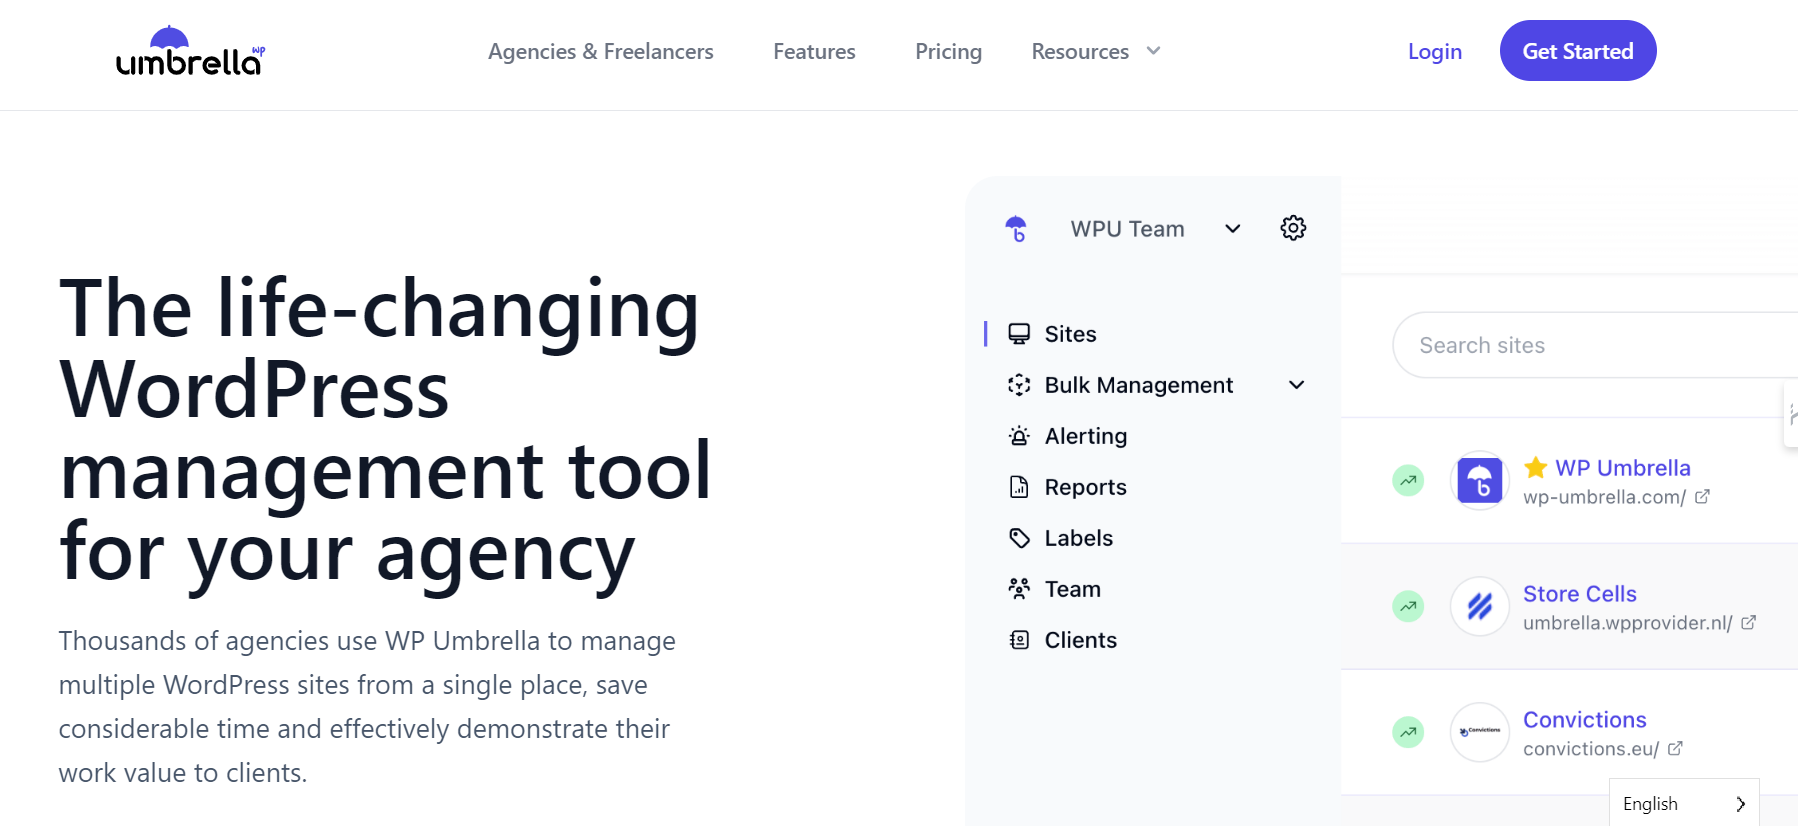Click the green status icon for WP Umbrella
This screenshot has width=1798, height=826.
[1408, 481]
